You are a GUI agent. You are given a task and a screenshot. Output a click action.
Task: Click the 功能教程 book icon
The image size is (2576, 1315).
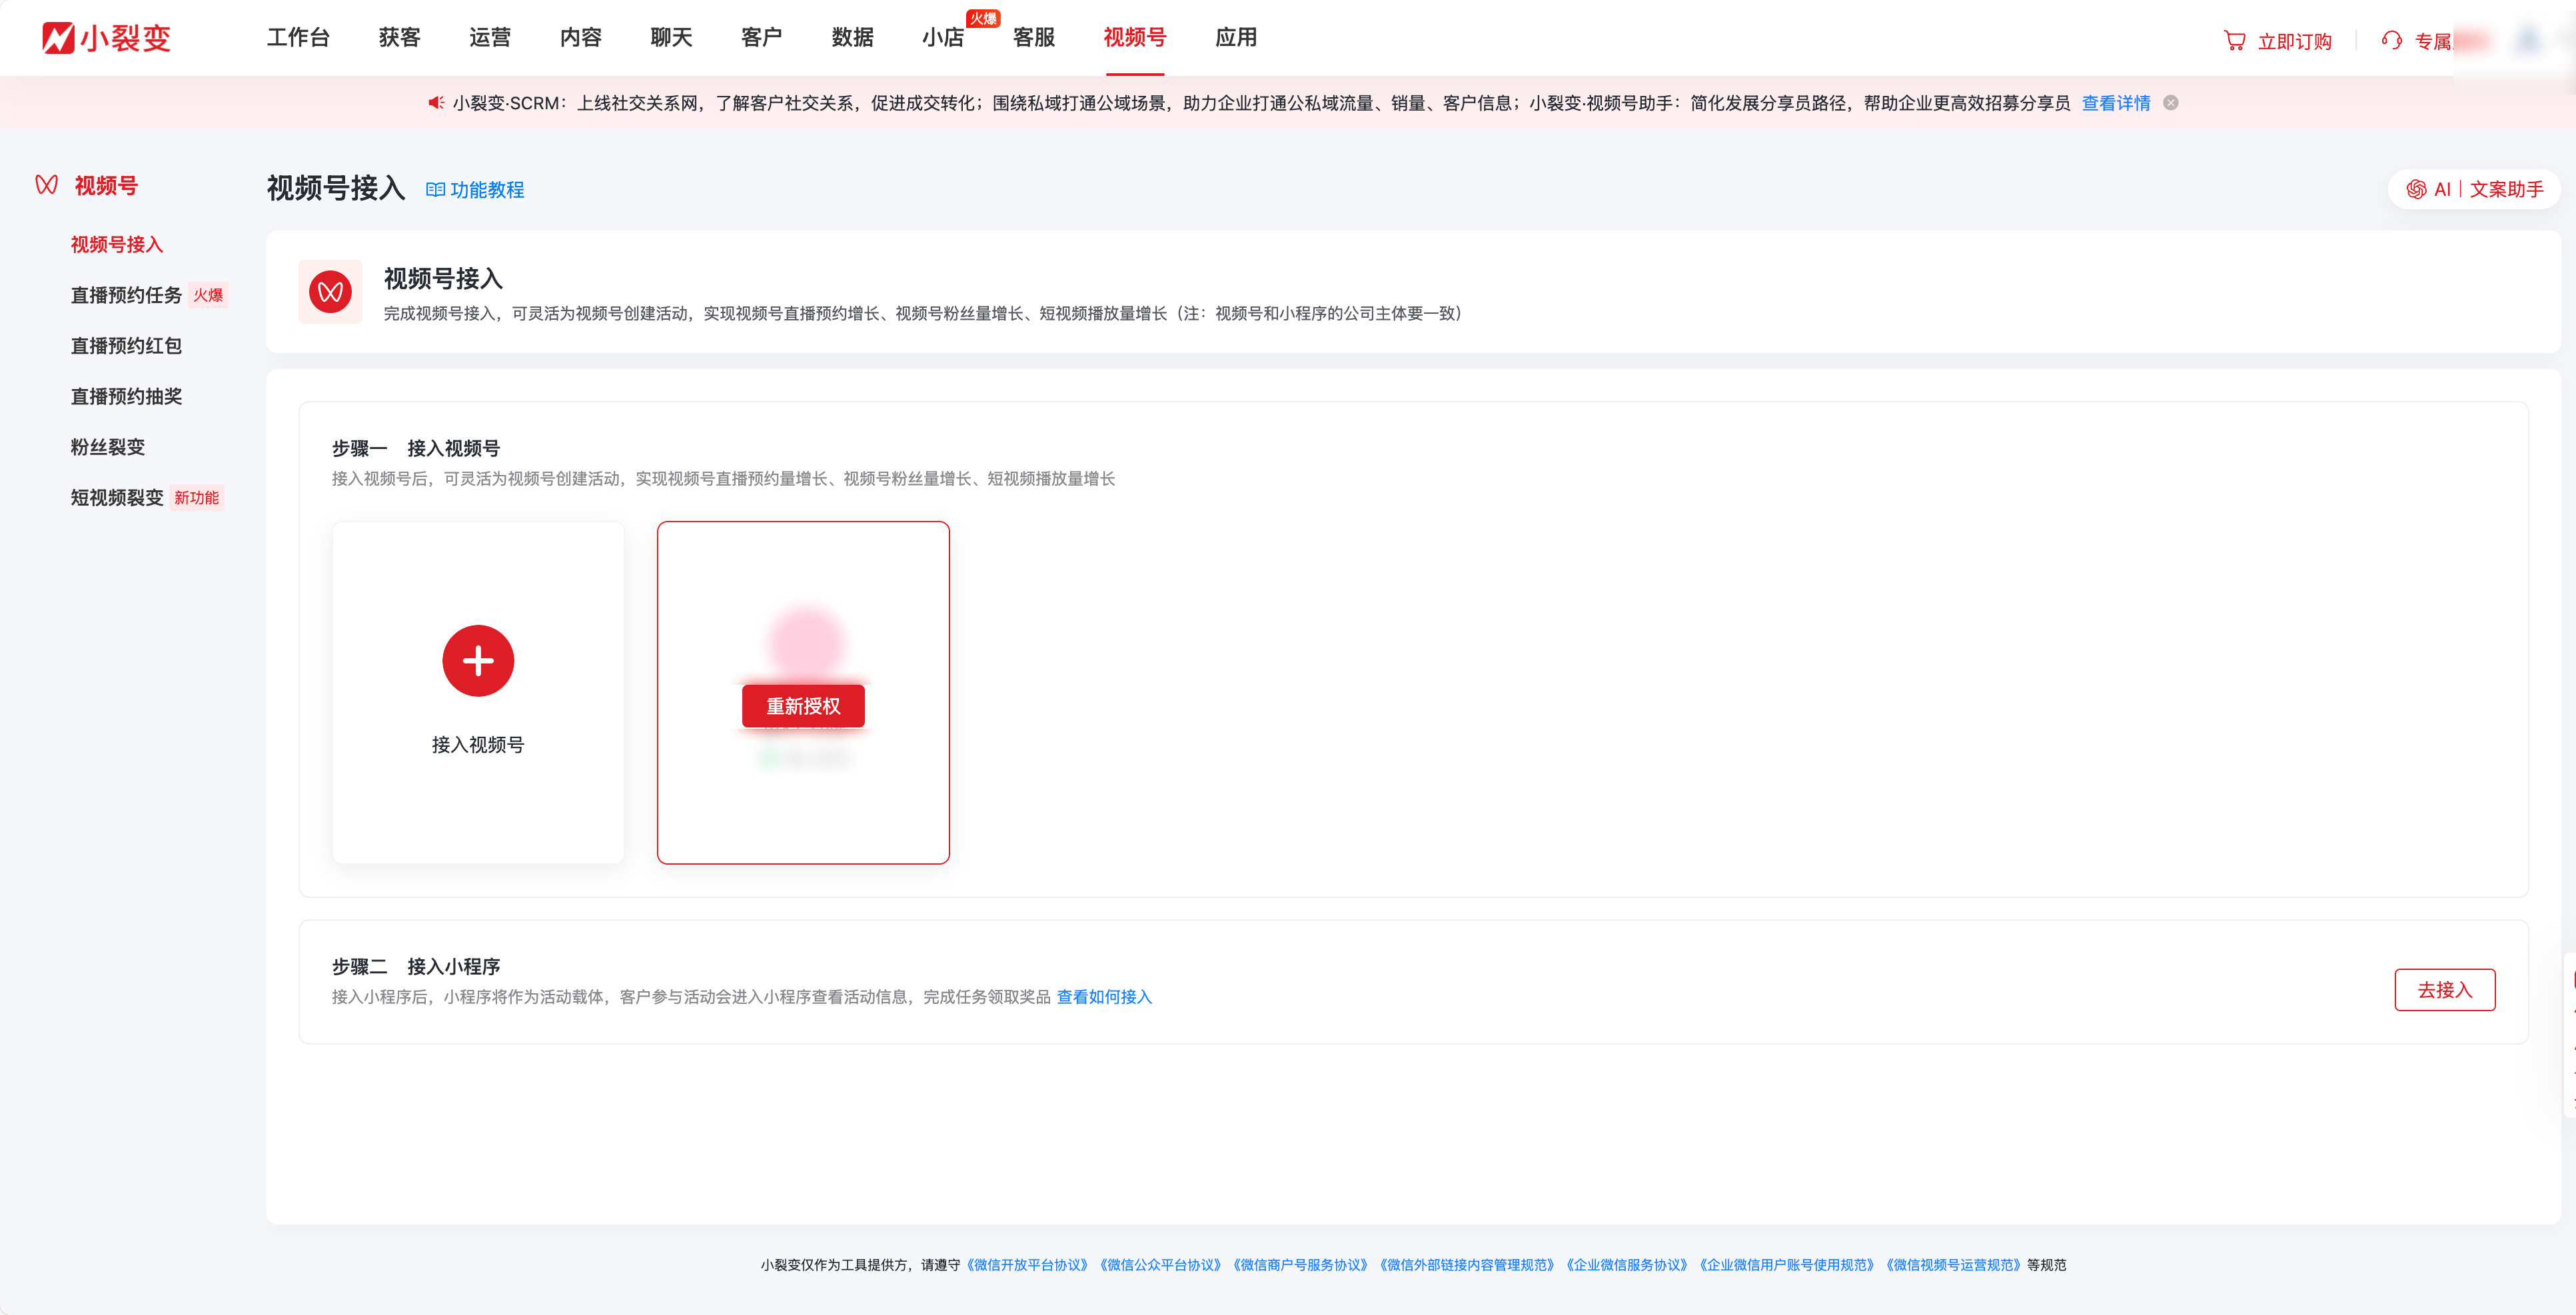[435, 190]
